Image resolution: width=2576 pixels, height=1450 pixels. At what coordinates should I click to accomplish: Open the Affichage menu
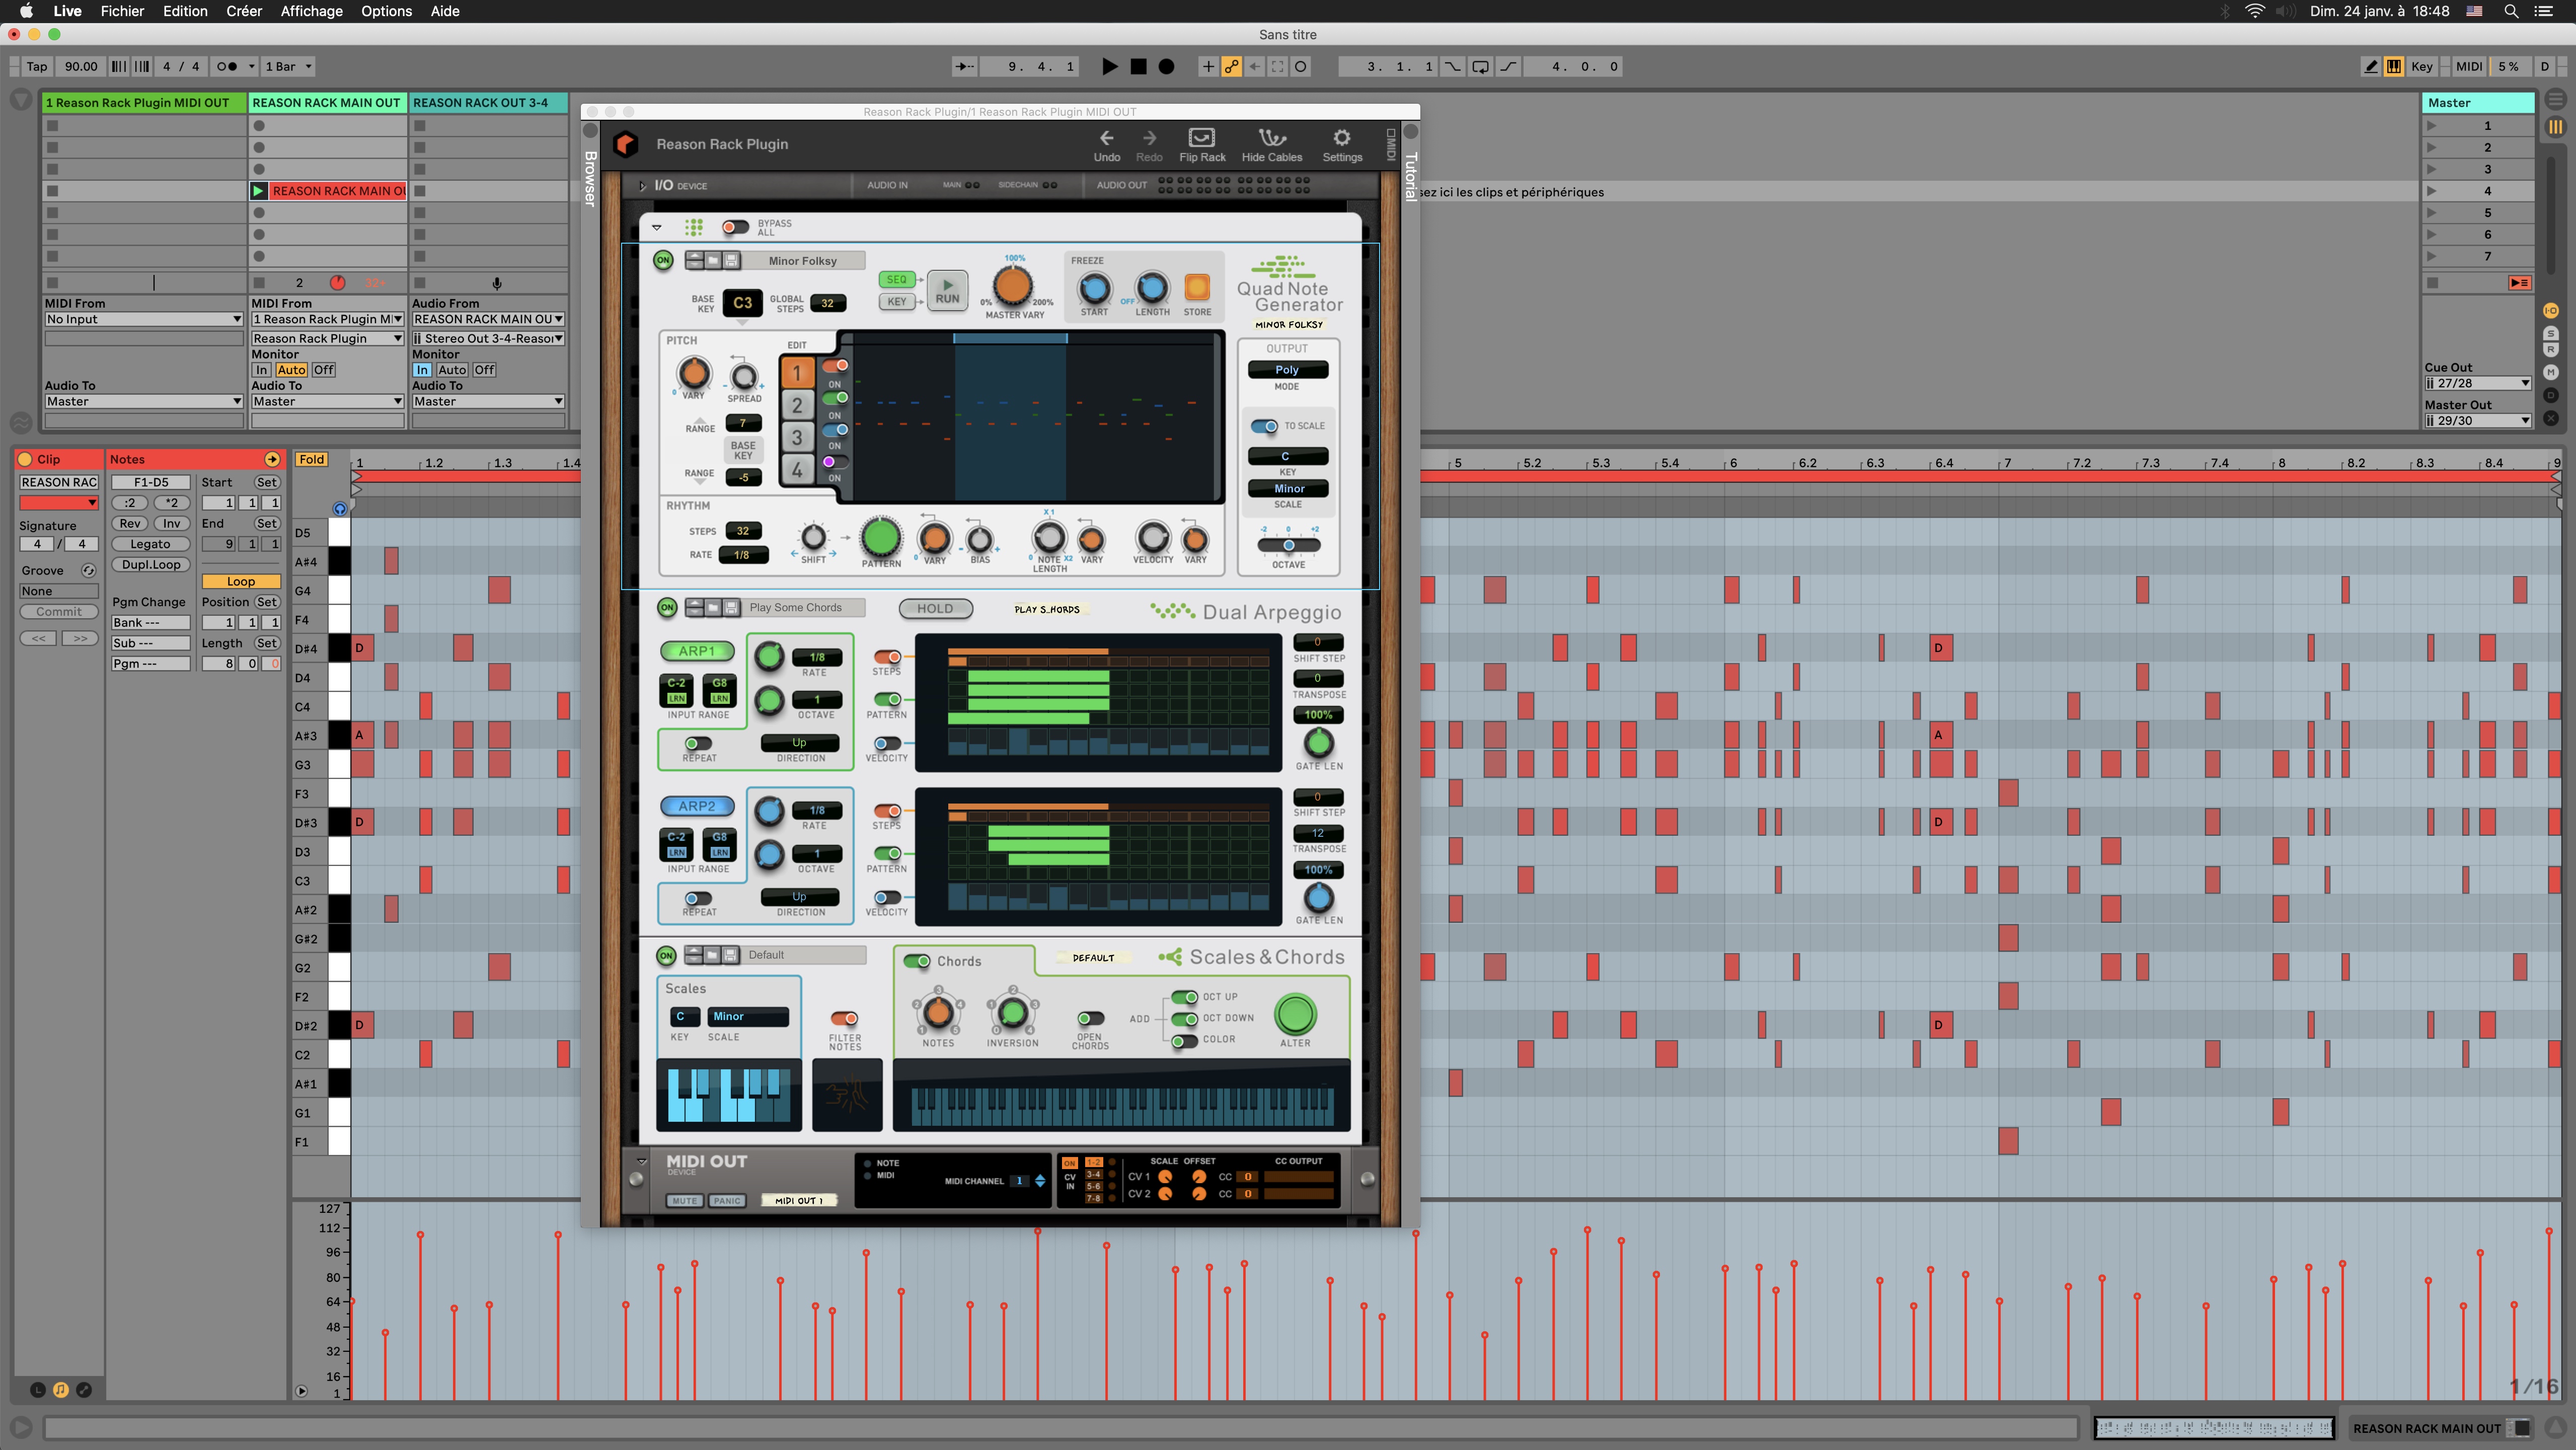point(311,11)
